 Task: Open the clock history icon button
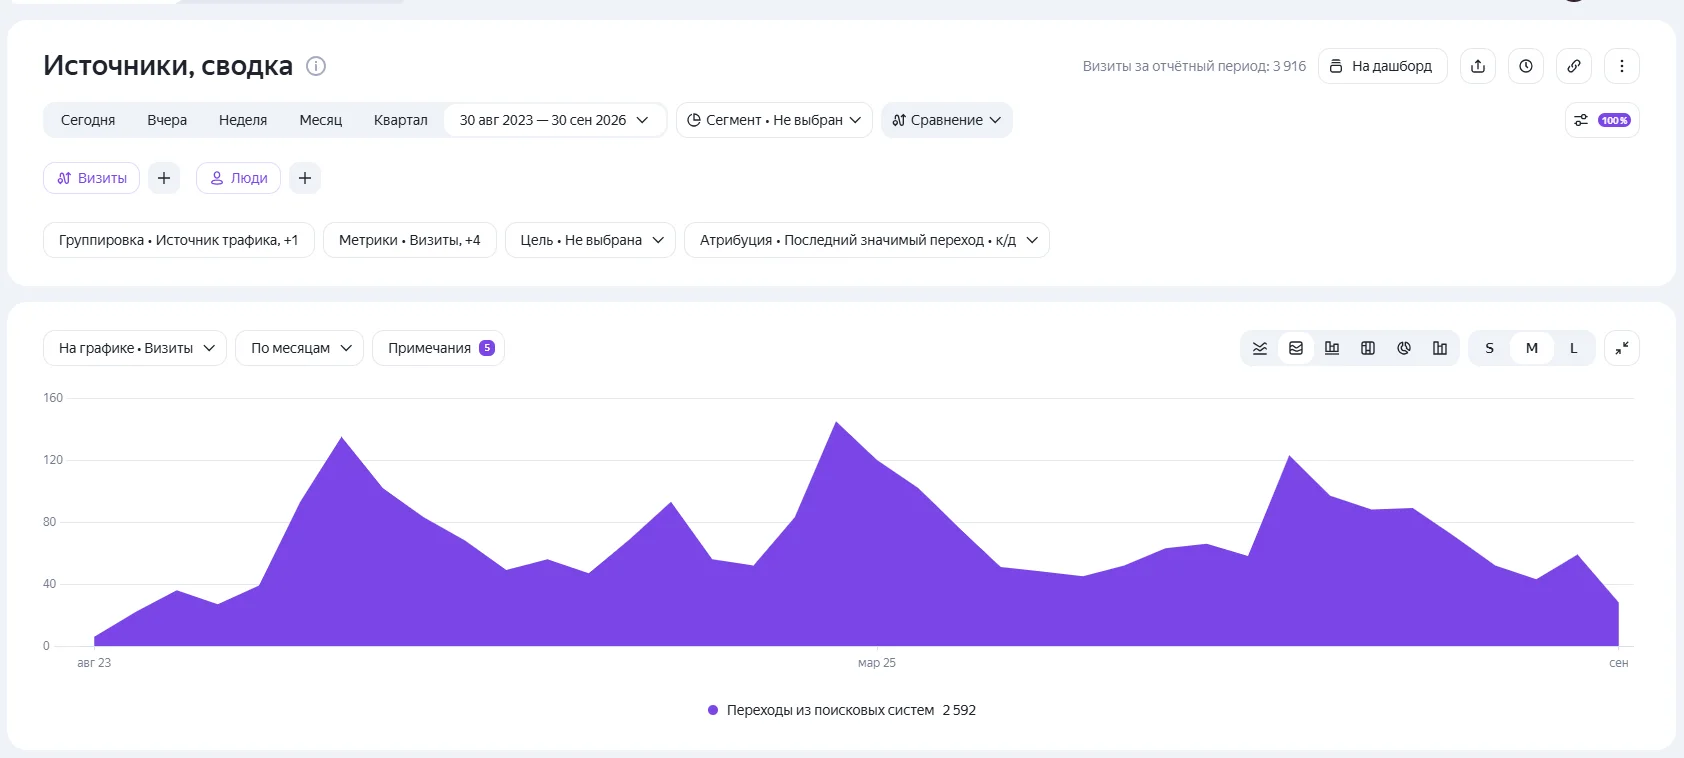coord(1526,66)
